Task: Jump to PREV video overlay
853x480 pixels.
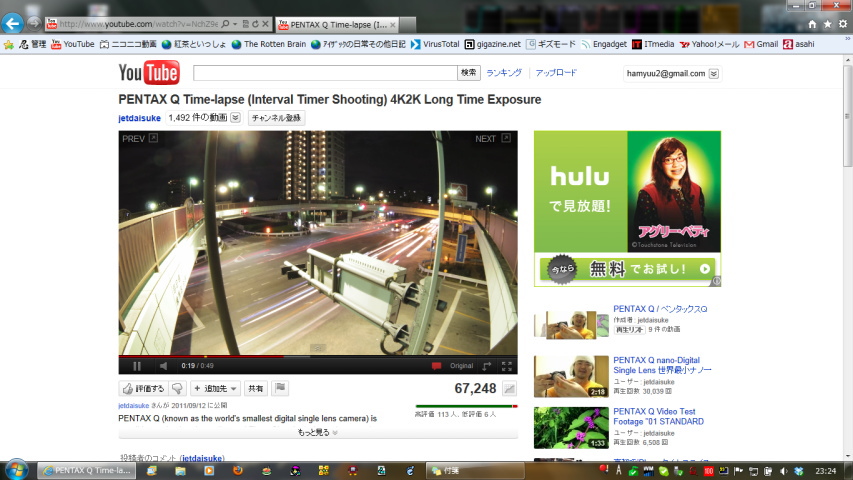Action: [x=139, y=139]
